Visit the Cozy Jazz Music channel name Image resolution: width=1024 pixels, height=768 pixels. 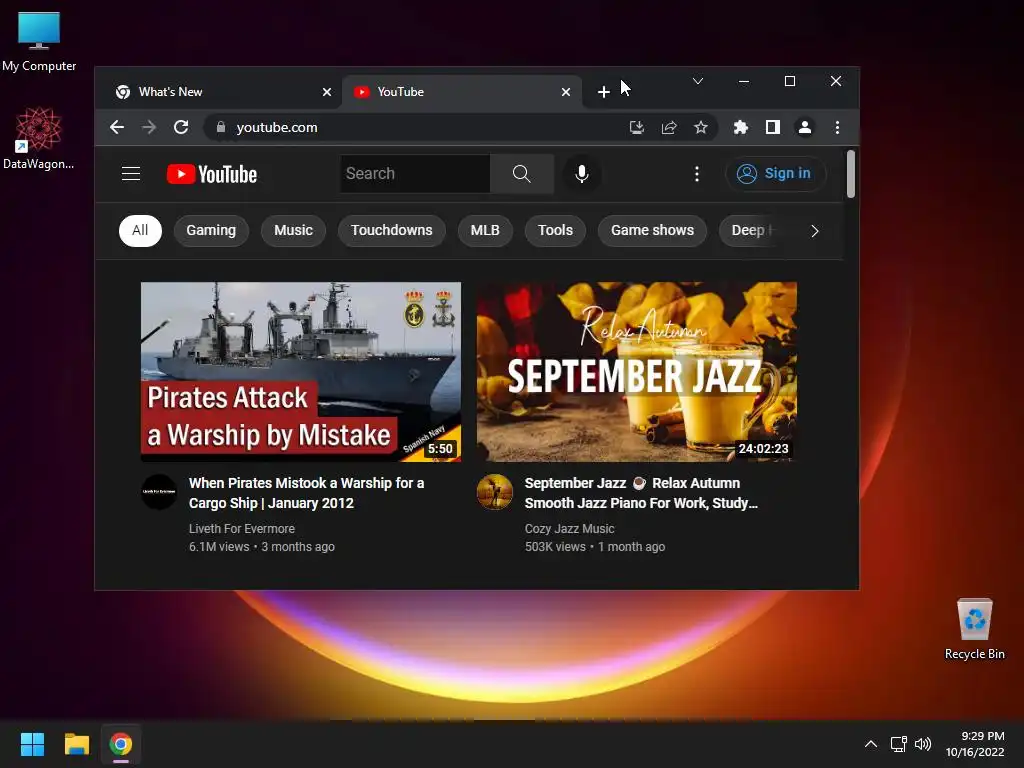tap(569, 529)
